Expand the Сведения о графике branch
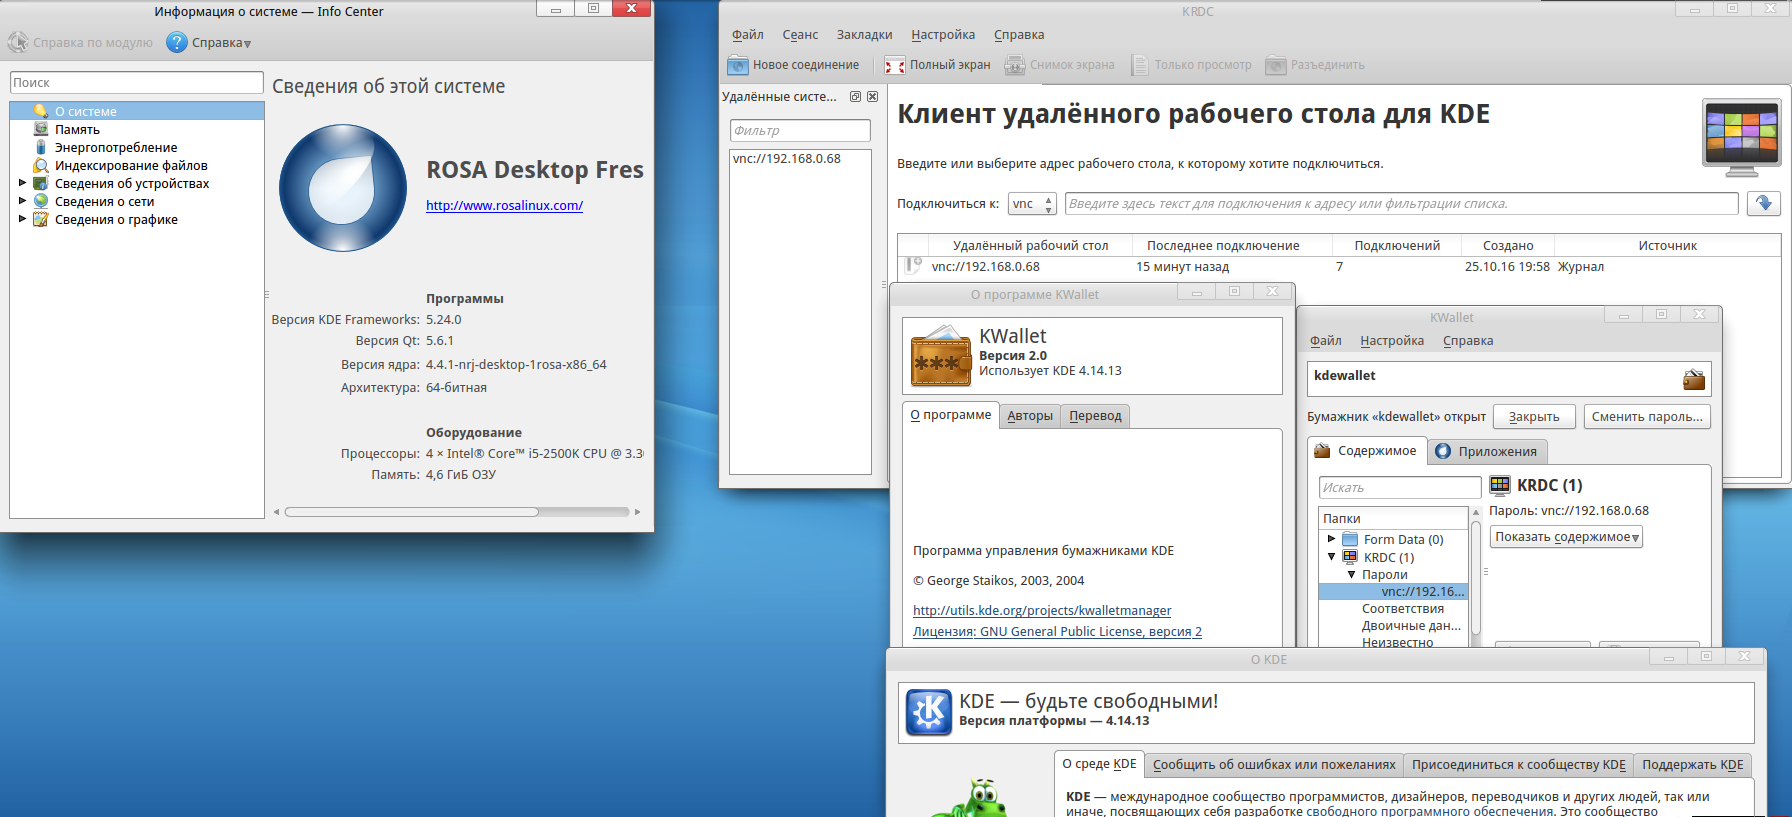Image resolution: width=1792 pixels, height=817 pixels. coord(22,219)
